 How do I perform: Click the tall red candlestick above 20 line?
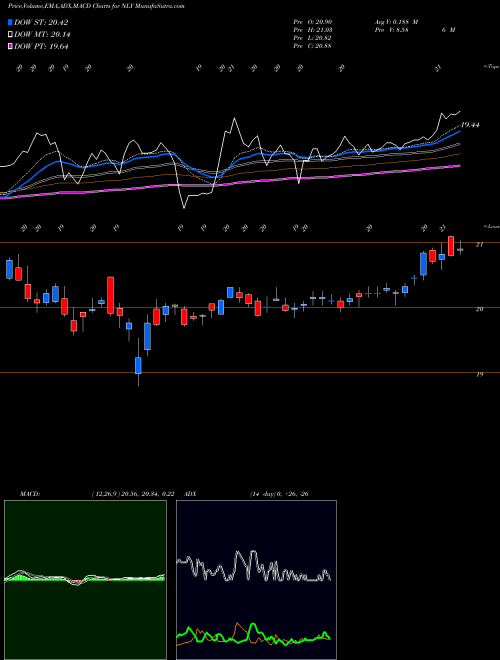(110, 295)
